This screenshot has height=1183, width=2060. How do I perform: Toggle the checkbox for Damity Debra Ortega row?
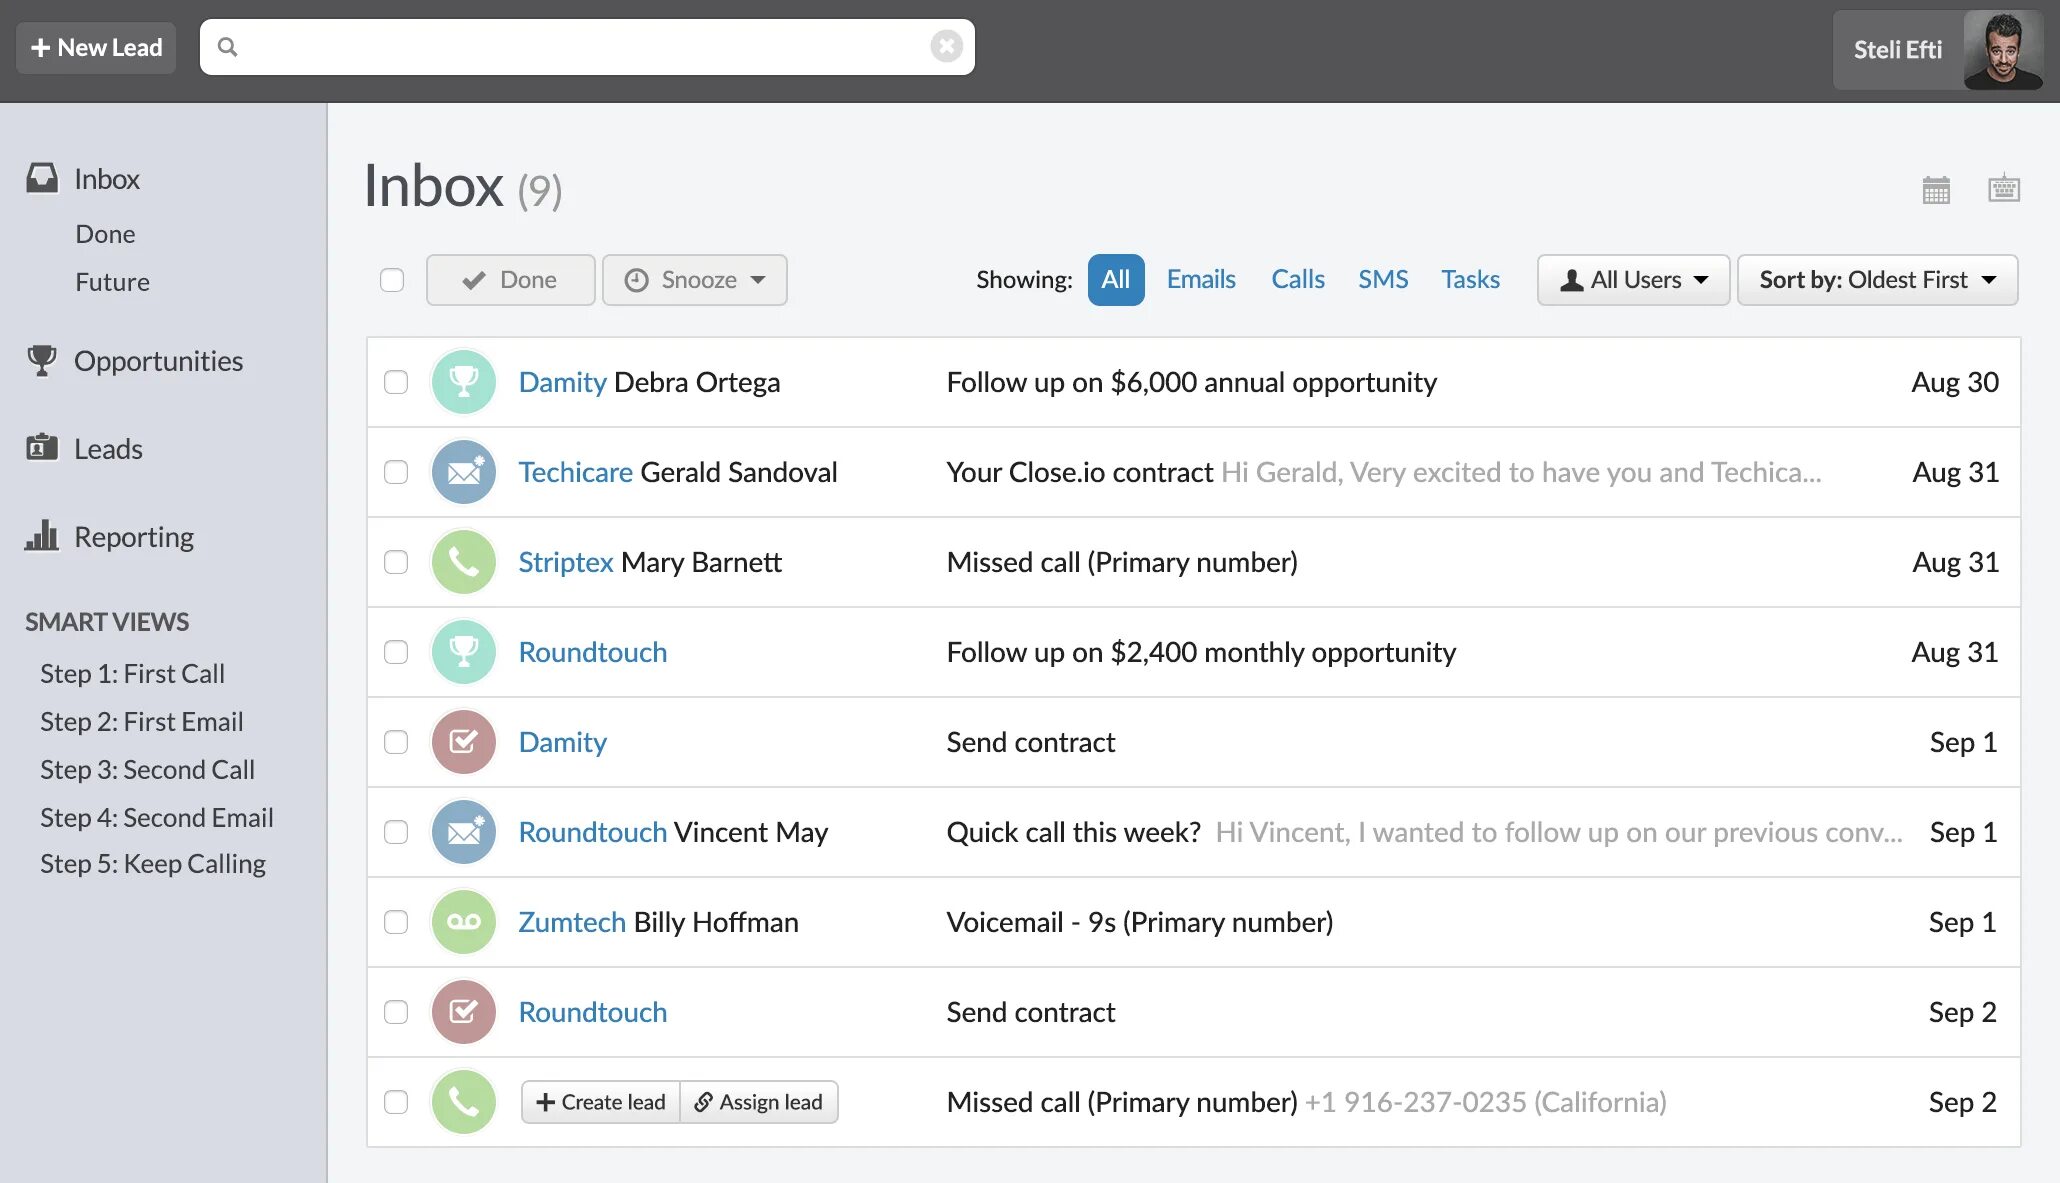[396, 381]
